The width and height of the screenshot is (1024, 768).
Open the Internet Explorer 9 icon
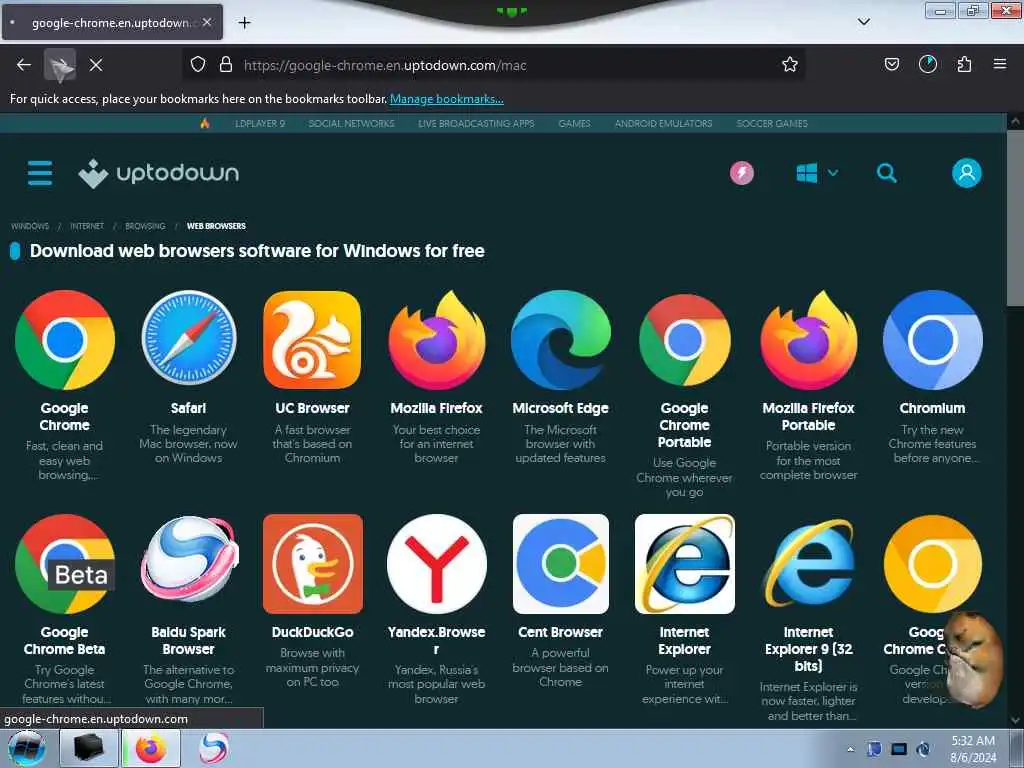[808, 563]
